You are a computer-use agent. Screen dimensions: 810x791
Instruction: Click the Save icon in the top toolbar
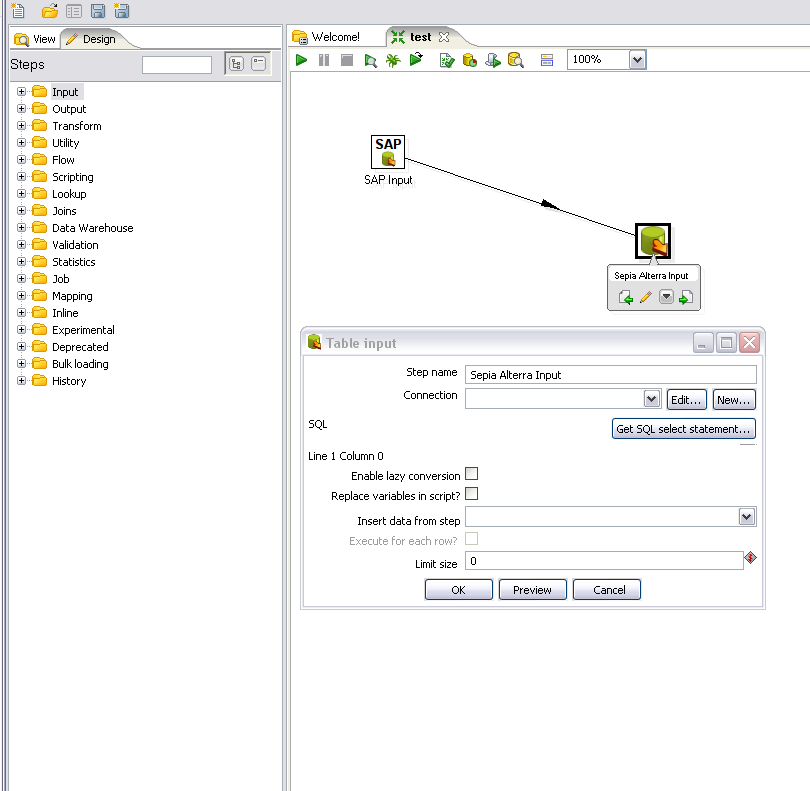(x=98, y=11)
